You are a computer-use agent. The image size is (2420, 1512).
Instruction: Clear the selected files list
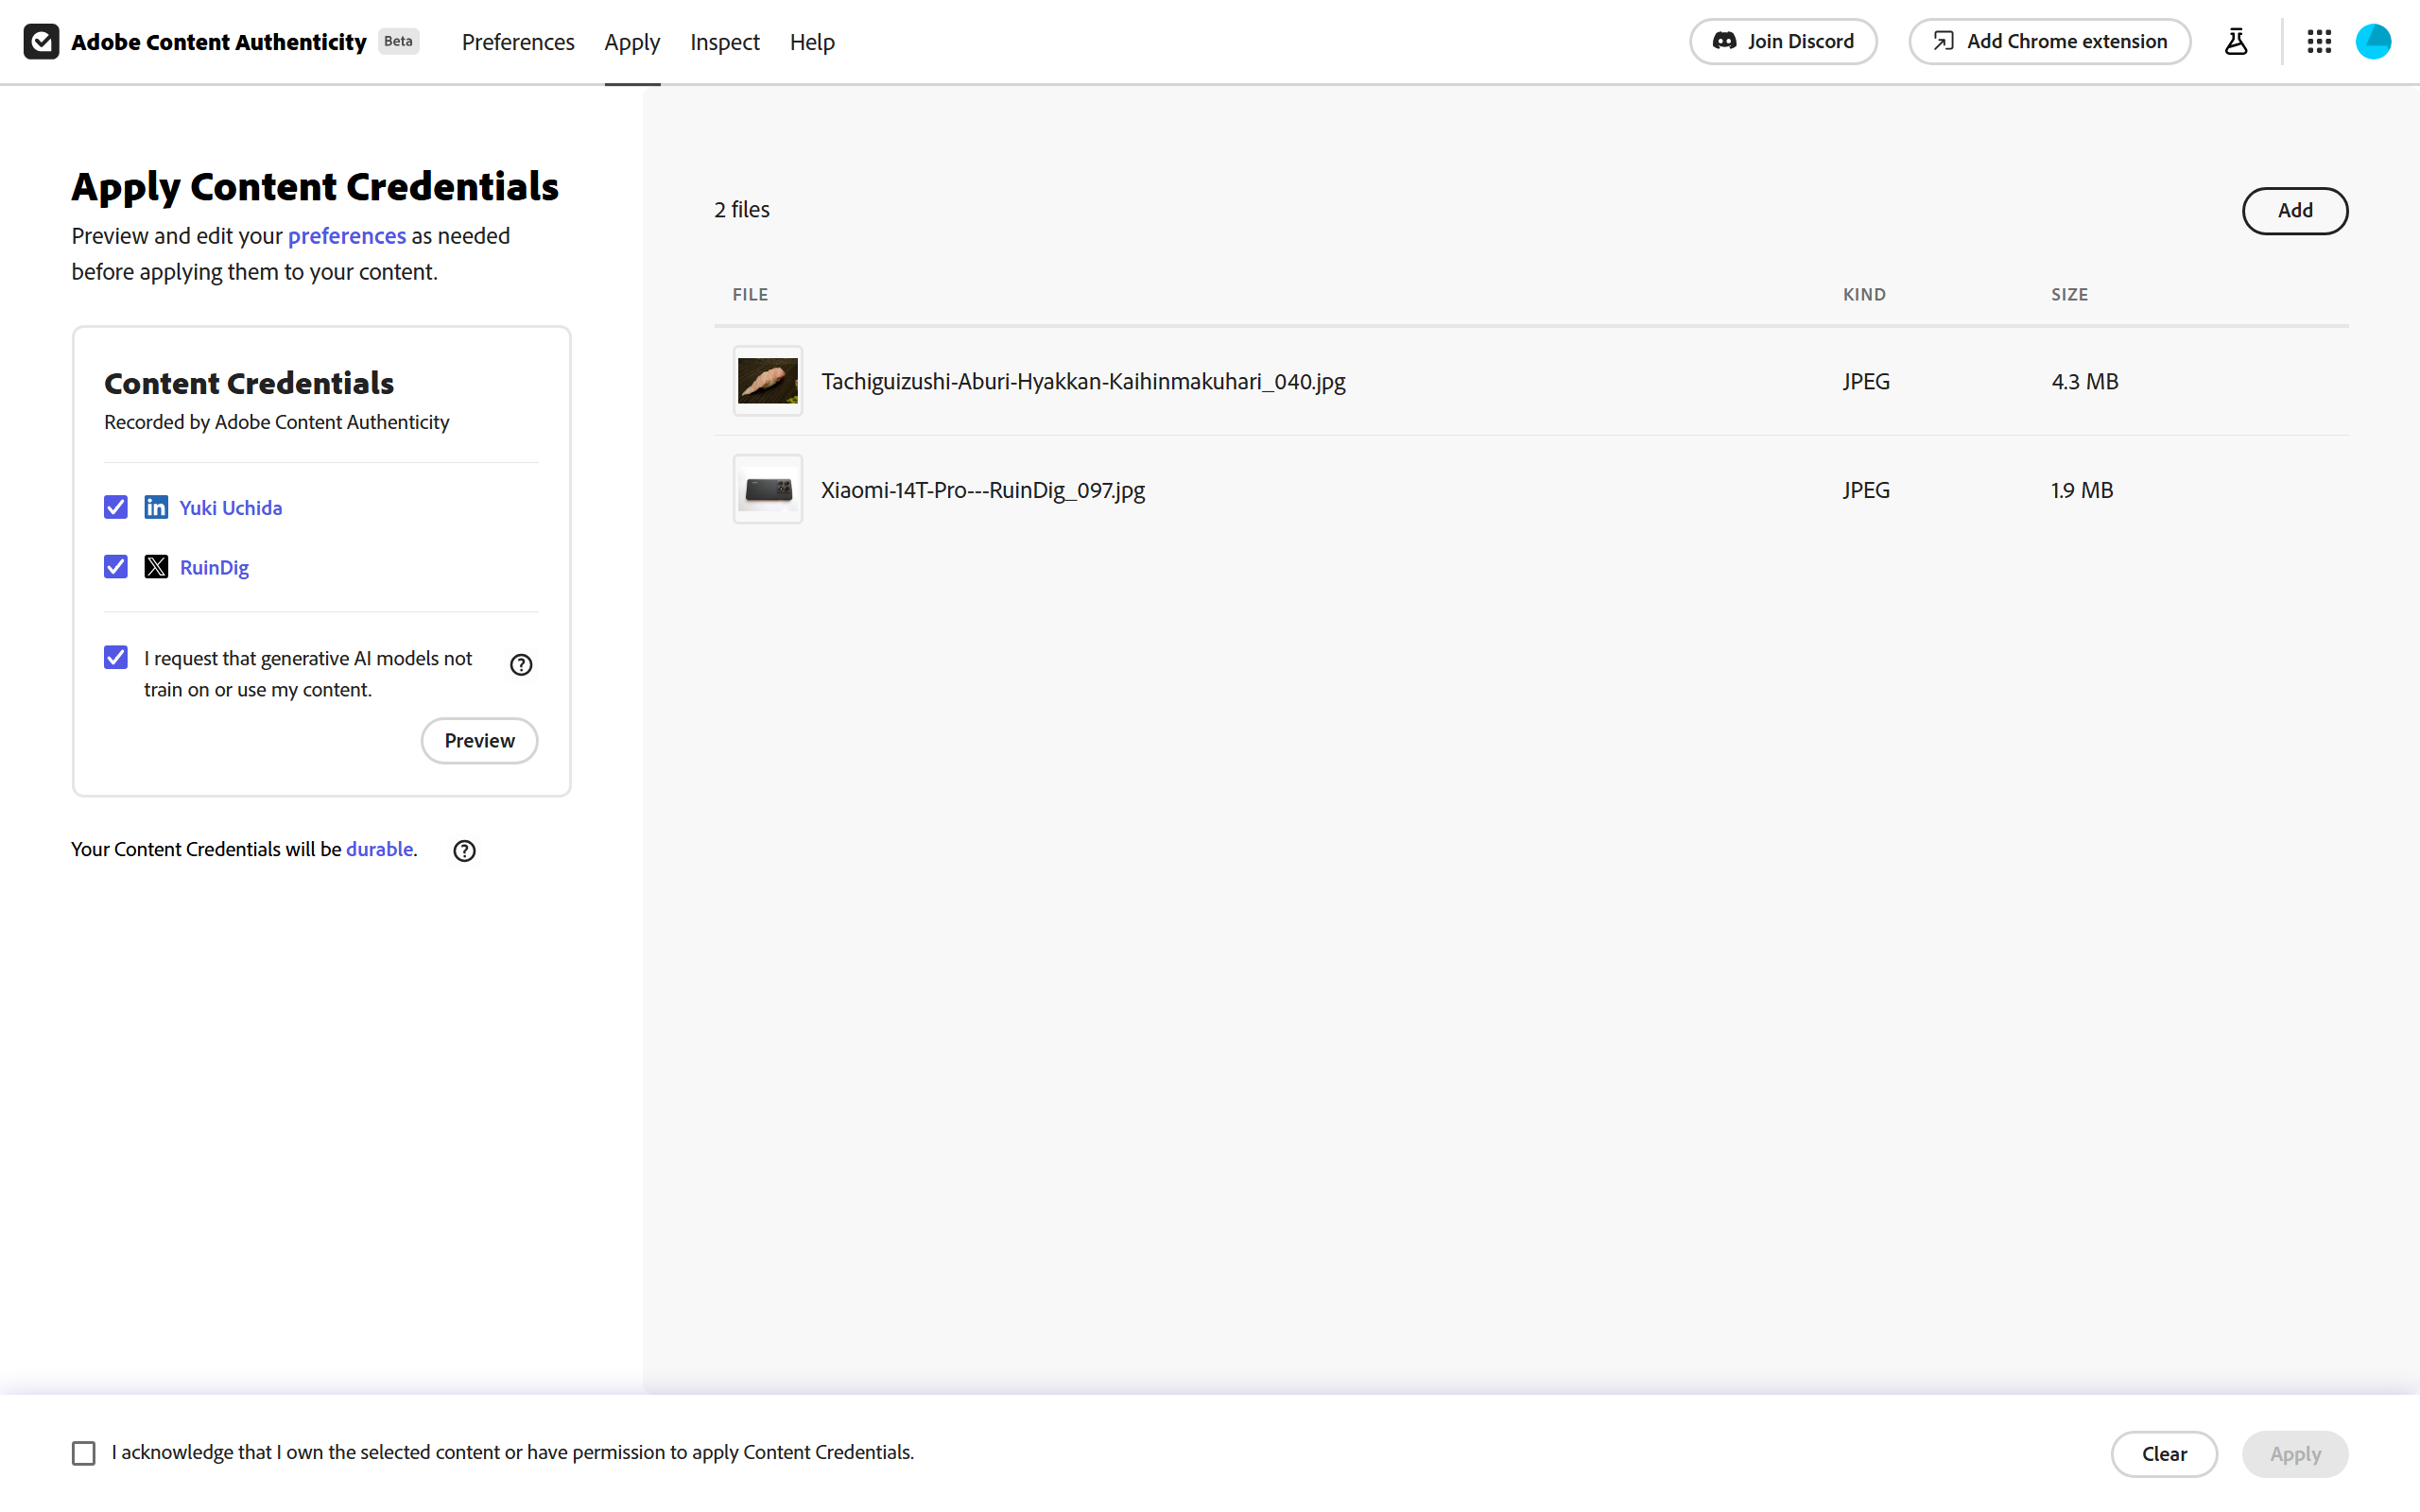2164,1454
